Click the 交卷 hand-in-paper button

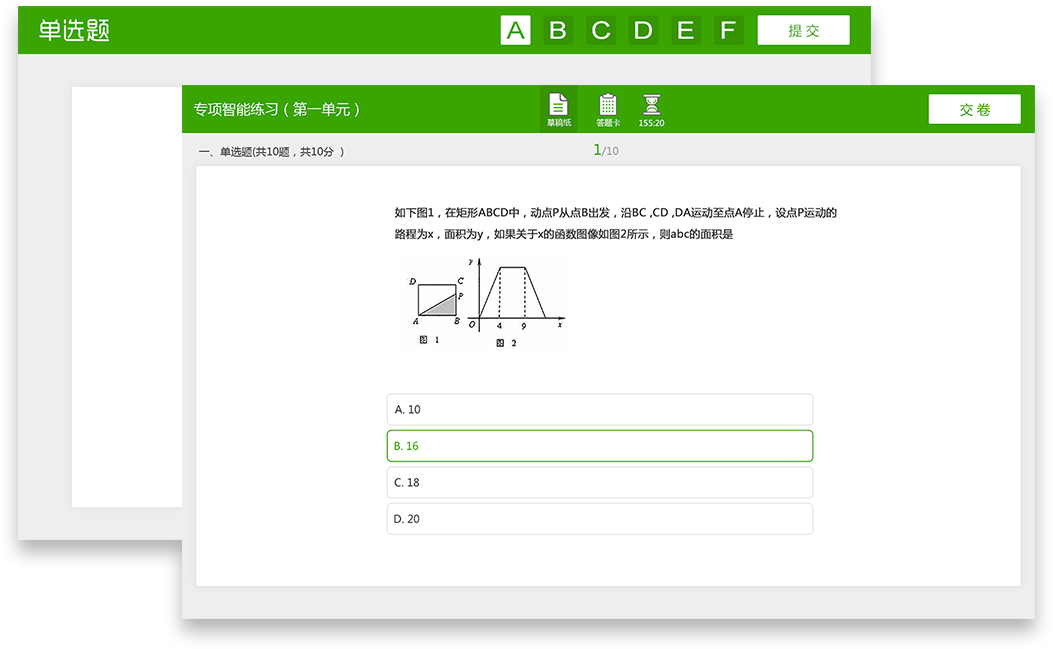(x=974, y=109)
